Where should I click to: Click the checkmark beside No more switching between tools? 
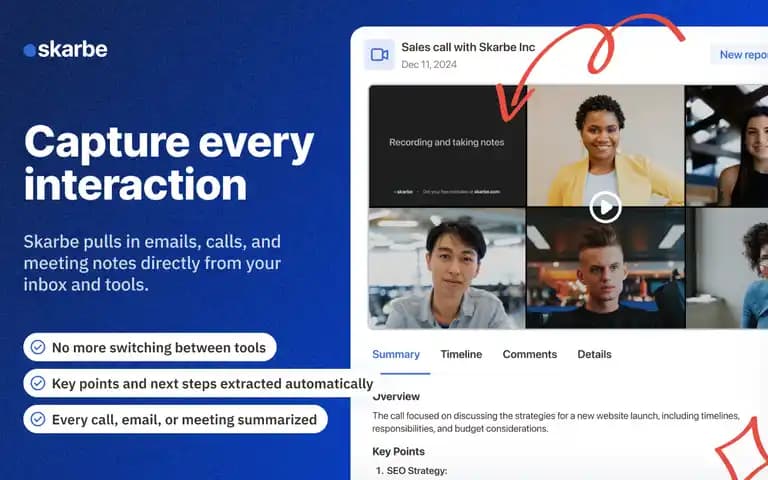click(38, 347)
